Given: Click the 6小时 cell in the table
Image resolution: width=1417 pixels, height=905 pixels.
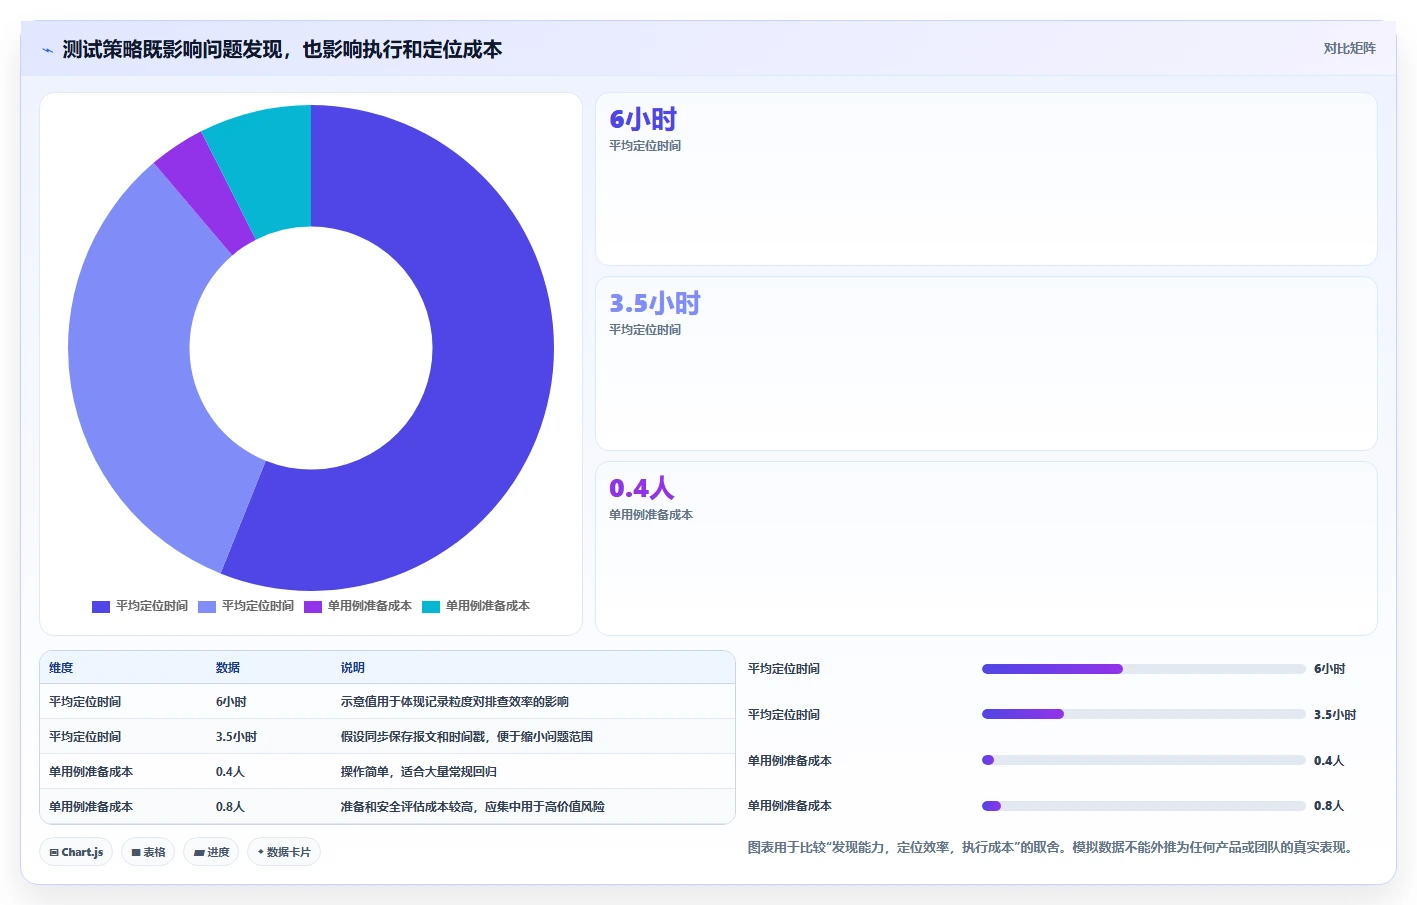Looking at the screenshot, I should [x=231, y=702].
